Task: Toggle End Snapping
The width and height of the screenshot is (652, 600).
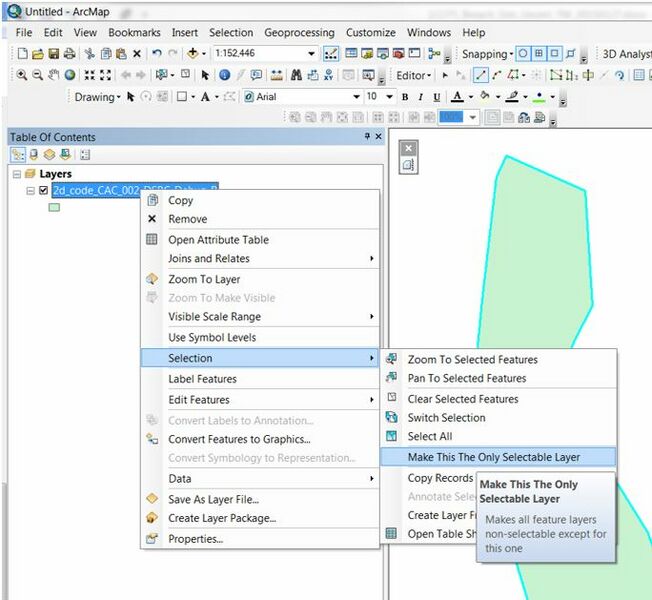Action: [539, 53]
